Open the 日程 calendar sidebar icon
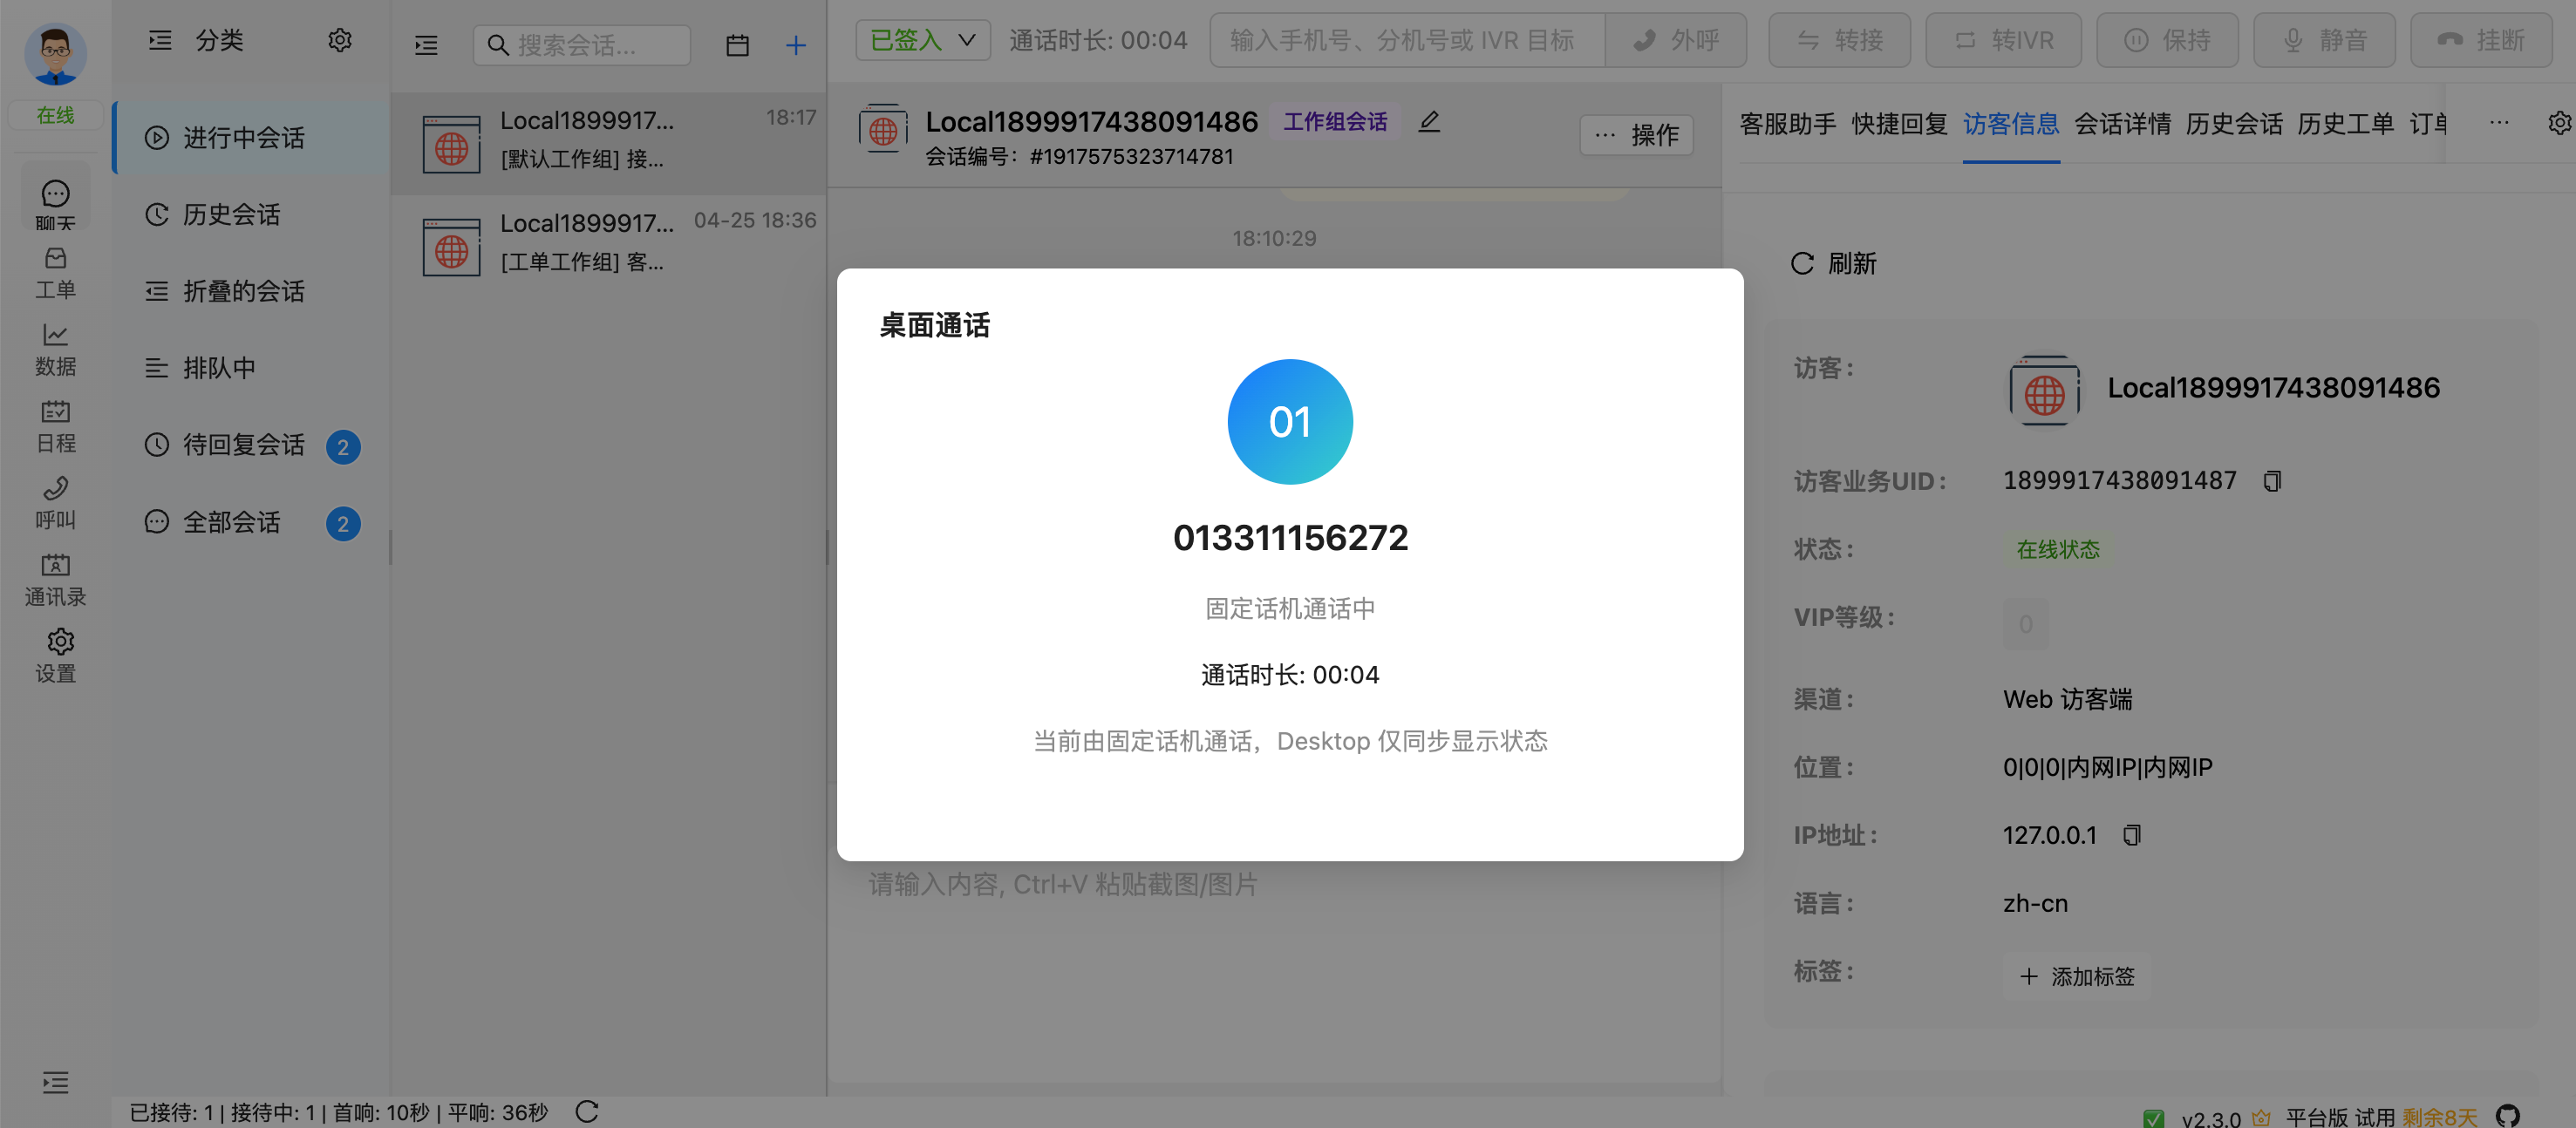 pyautogui.click(x=55, y=427)
